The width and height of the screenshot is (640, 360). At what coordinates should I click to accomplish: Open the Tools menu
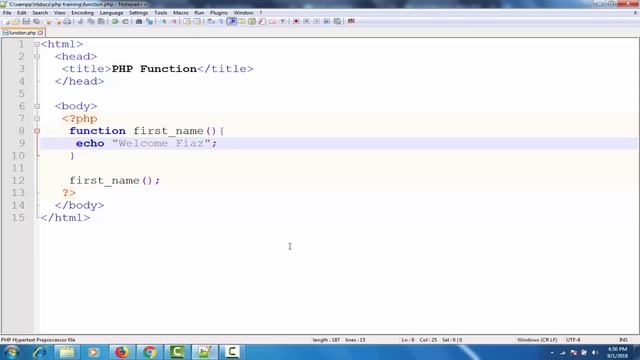160,13
